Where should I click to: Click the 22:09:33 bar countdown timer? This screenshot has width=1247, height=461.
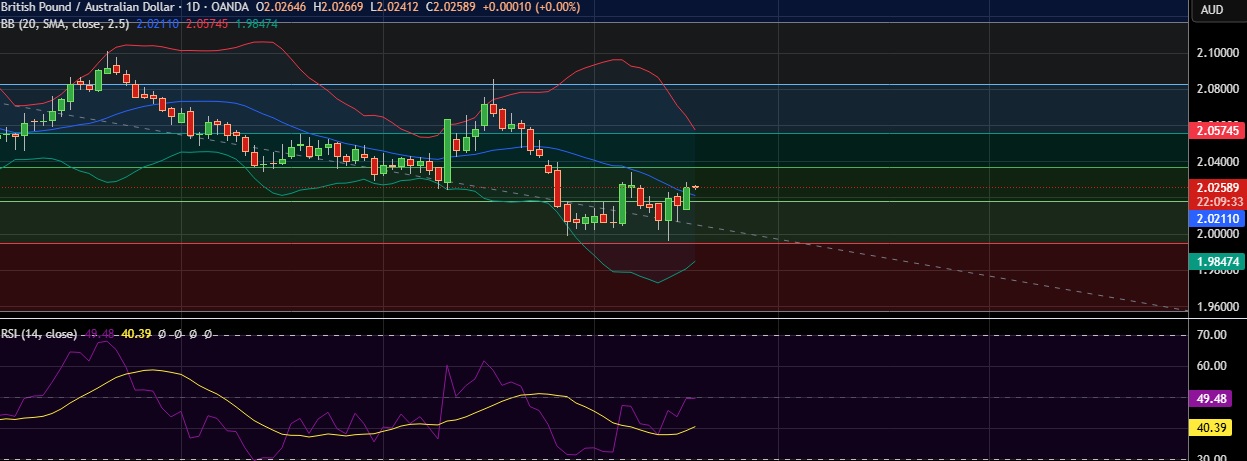click(1216, 199)
